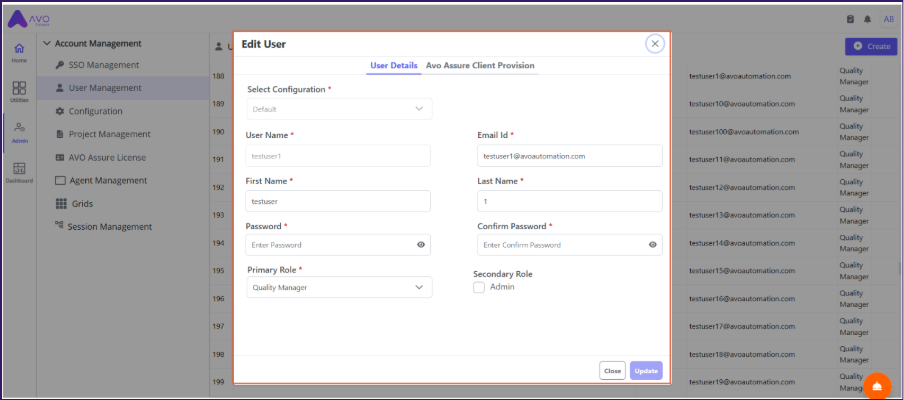Show password using the Password eye icon
The width and height of the screenshot is (904, 400).
pyautogui.click(x=421, y=244)
